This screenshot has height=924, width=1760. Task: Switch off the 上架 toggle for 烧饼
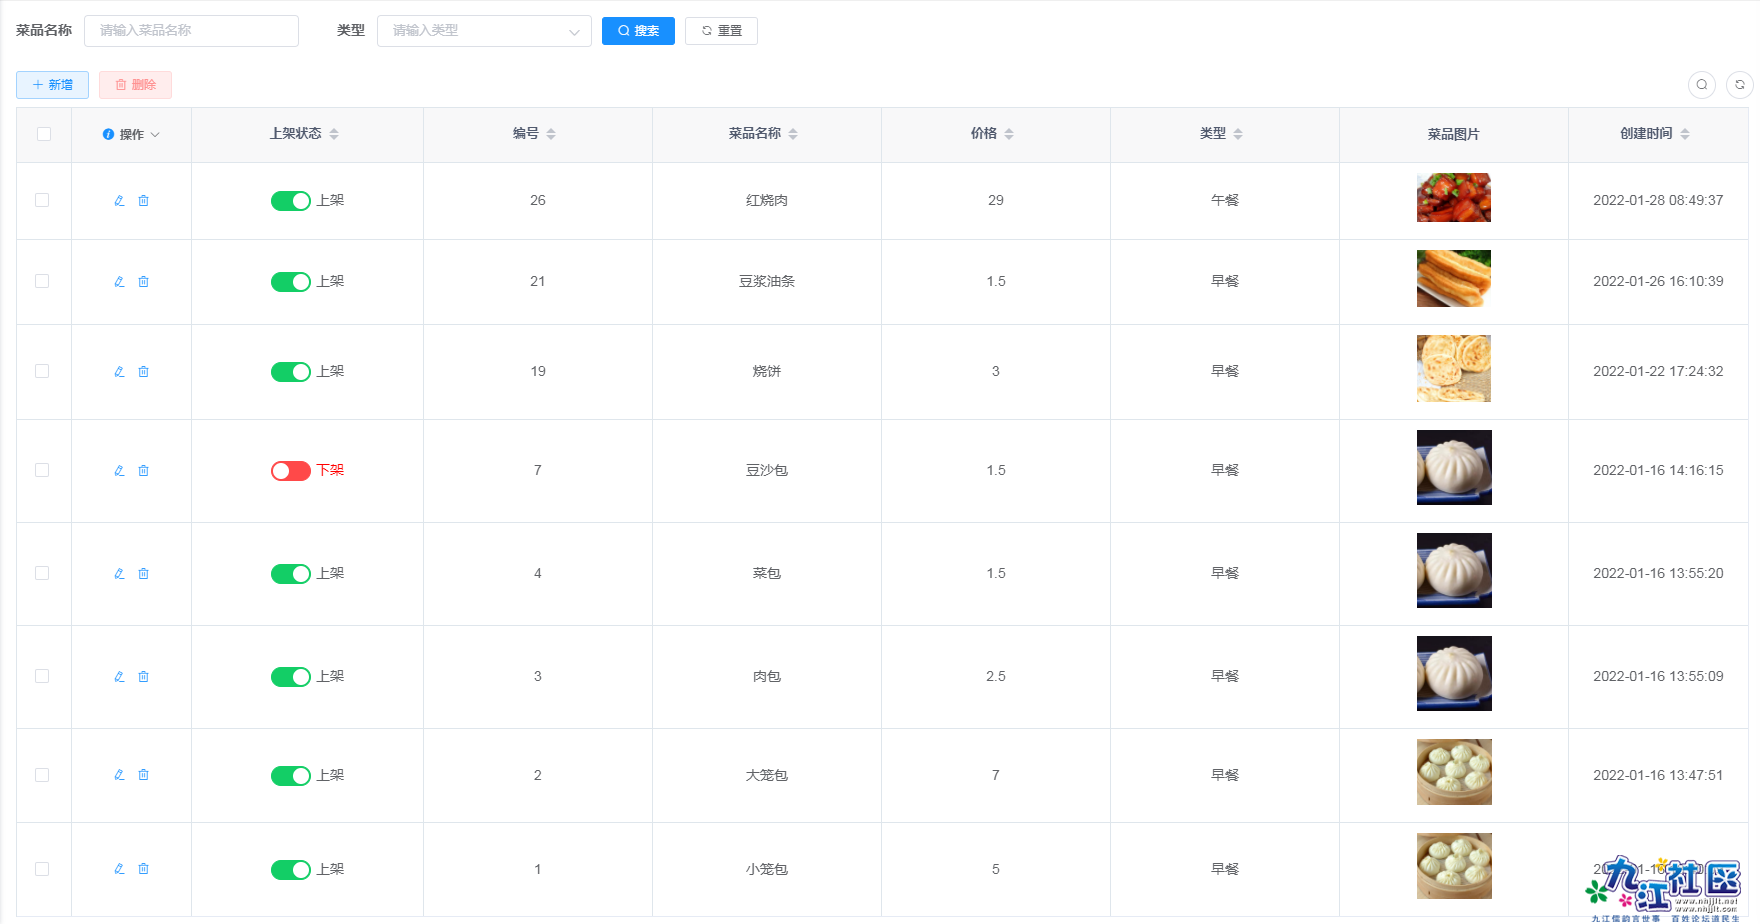pyautogui.click(x=290, y=371)
